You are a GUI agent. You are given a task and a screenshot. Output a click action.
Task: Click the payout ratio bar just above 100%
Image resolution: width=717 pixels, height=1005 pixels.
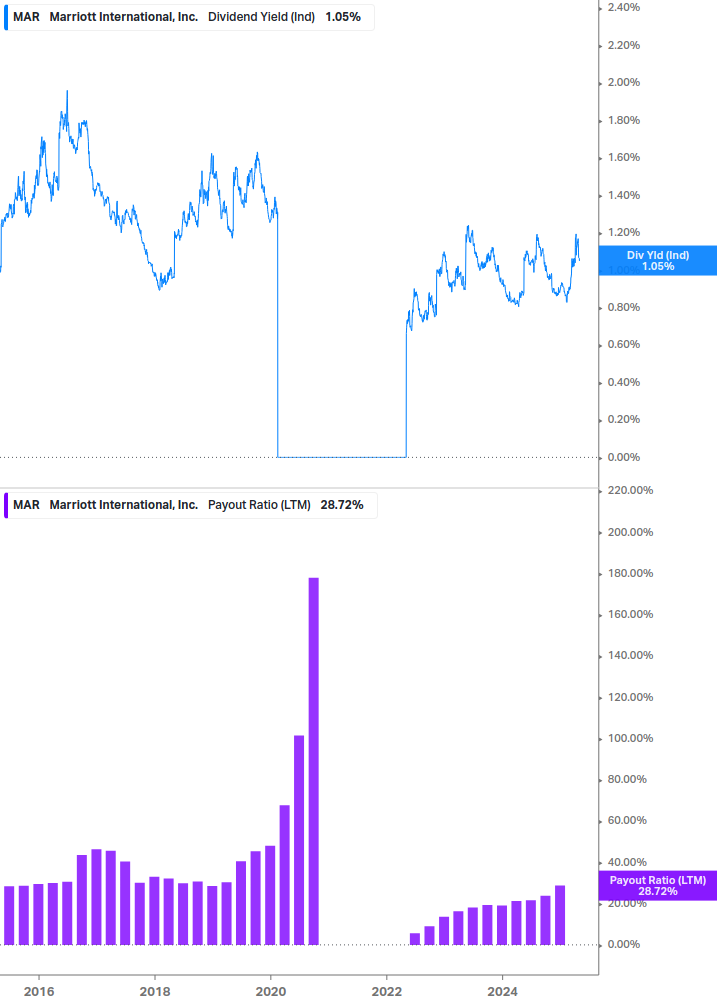point(299,840)
